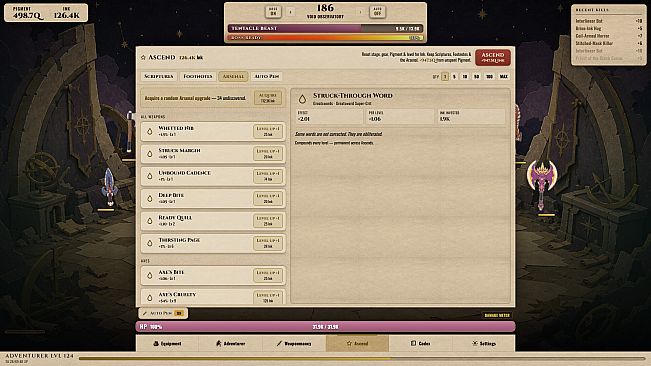Image resolution: width=651 pixels, height=366 pixels.
Task: Level up Axe's Cruelty
Action: click(268, 298)
